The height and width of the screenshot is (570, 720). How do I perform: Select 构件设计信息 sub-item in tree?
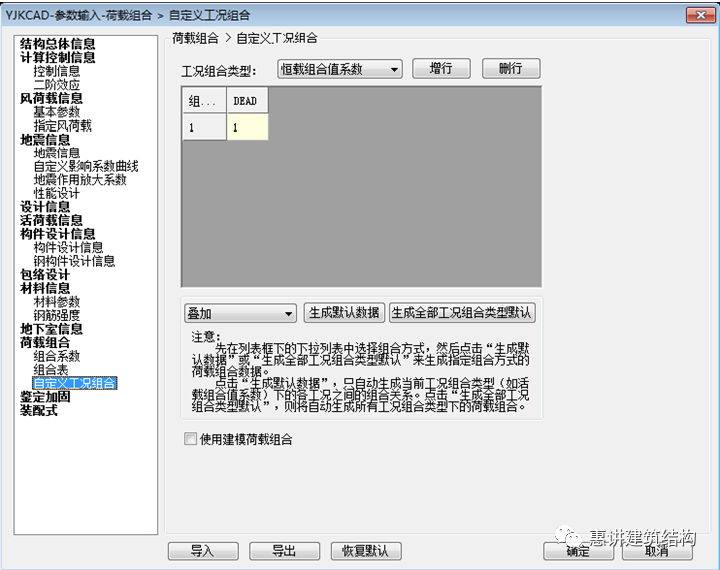point(68,248)
